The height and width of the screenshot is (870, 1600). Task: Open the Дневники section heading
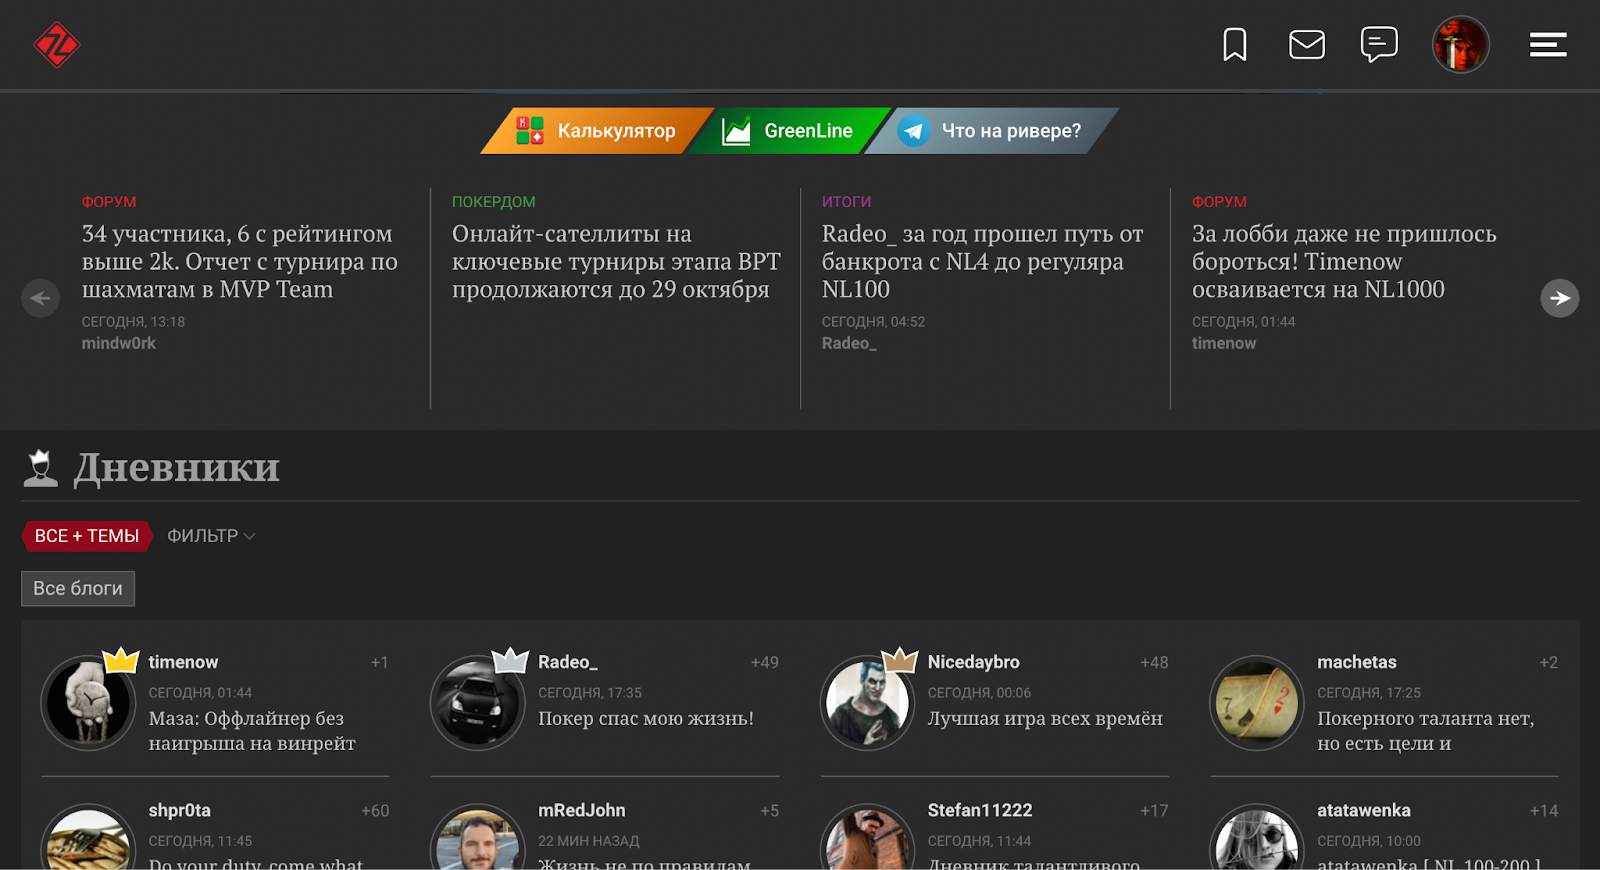pos(177,467)
